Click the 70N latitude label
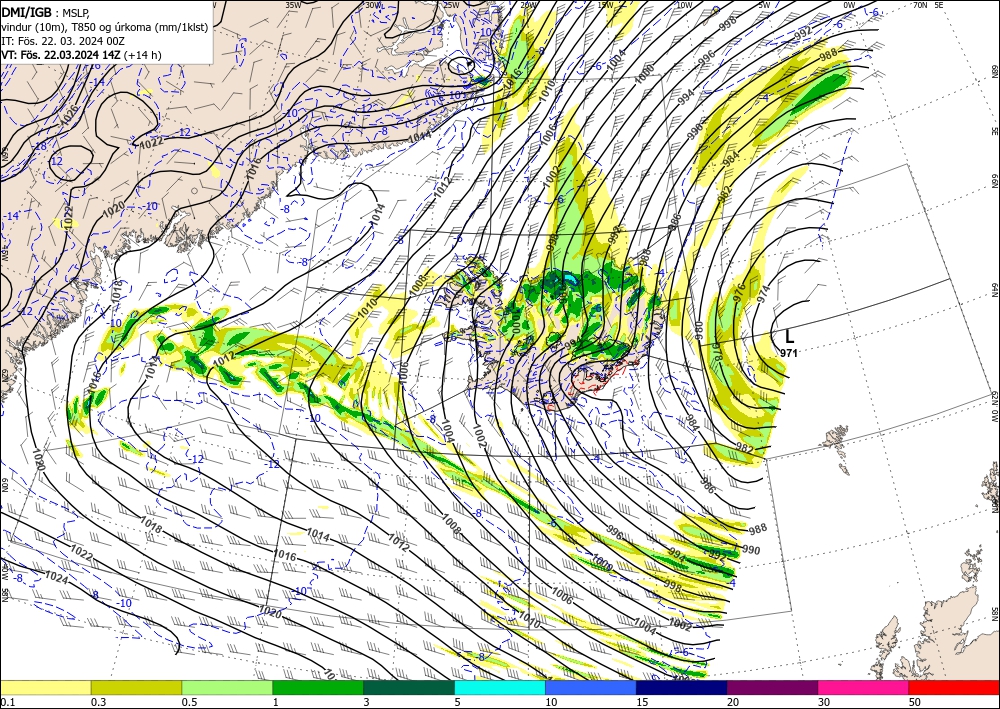This screenshot has height=709, width=1000. [920, 5]
